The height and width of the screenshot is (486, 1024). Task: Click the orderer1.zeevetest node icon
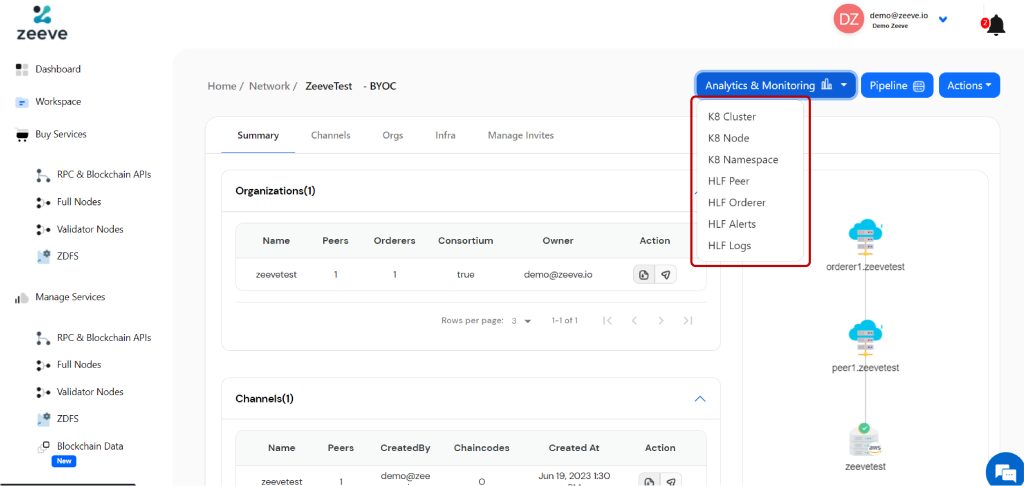pos(865,237)
